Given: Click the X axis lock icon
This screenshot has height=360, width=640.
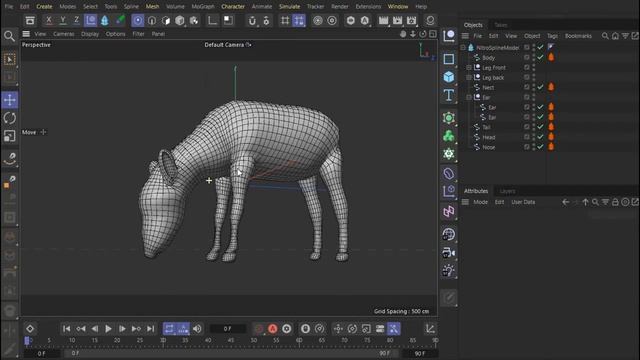Looking at the screenshot, I should (49, 20).
